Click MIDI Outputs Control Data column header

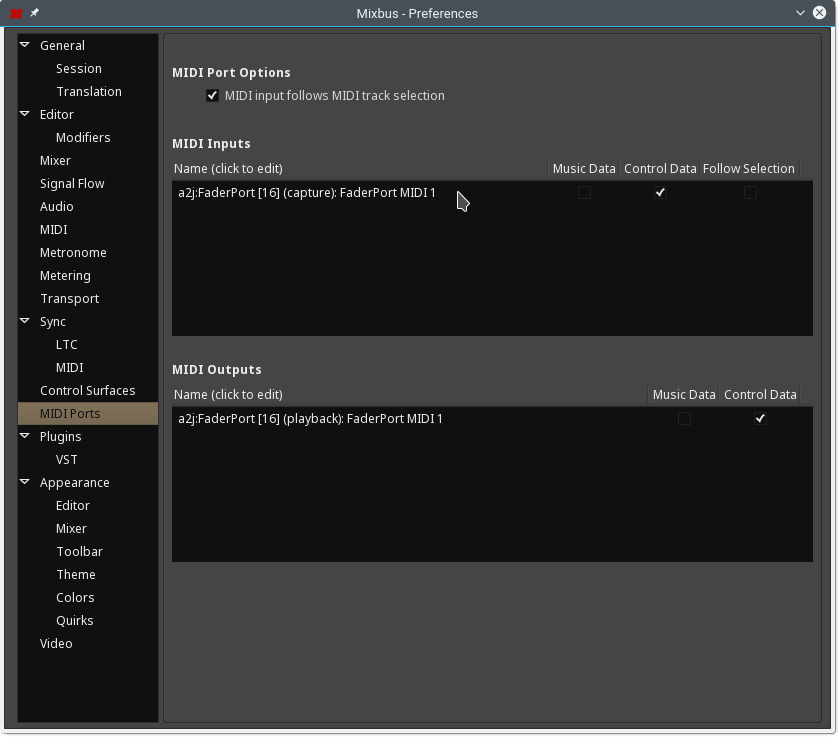click(760, 395)
